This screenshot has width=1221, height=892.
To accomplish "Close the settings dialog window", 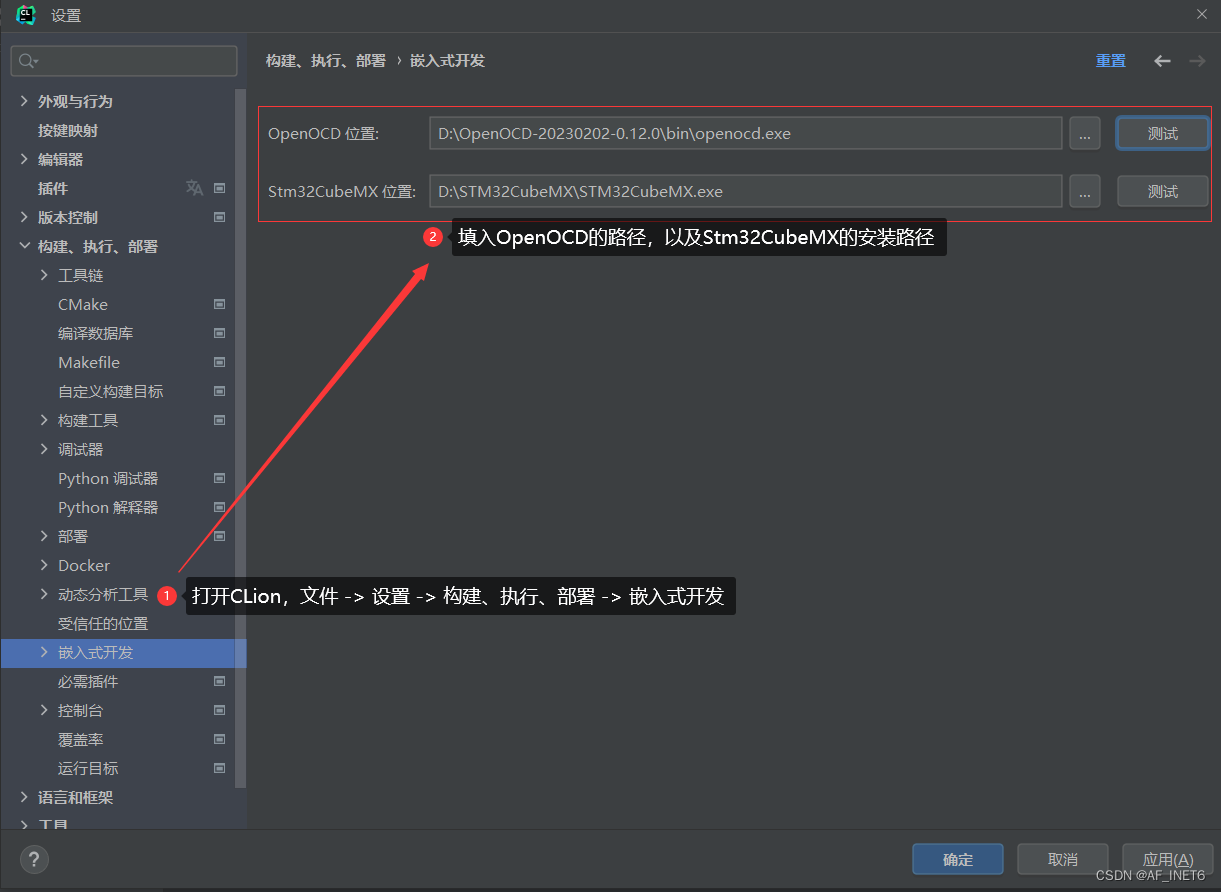I will (1201, 14).
